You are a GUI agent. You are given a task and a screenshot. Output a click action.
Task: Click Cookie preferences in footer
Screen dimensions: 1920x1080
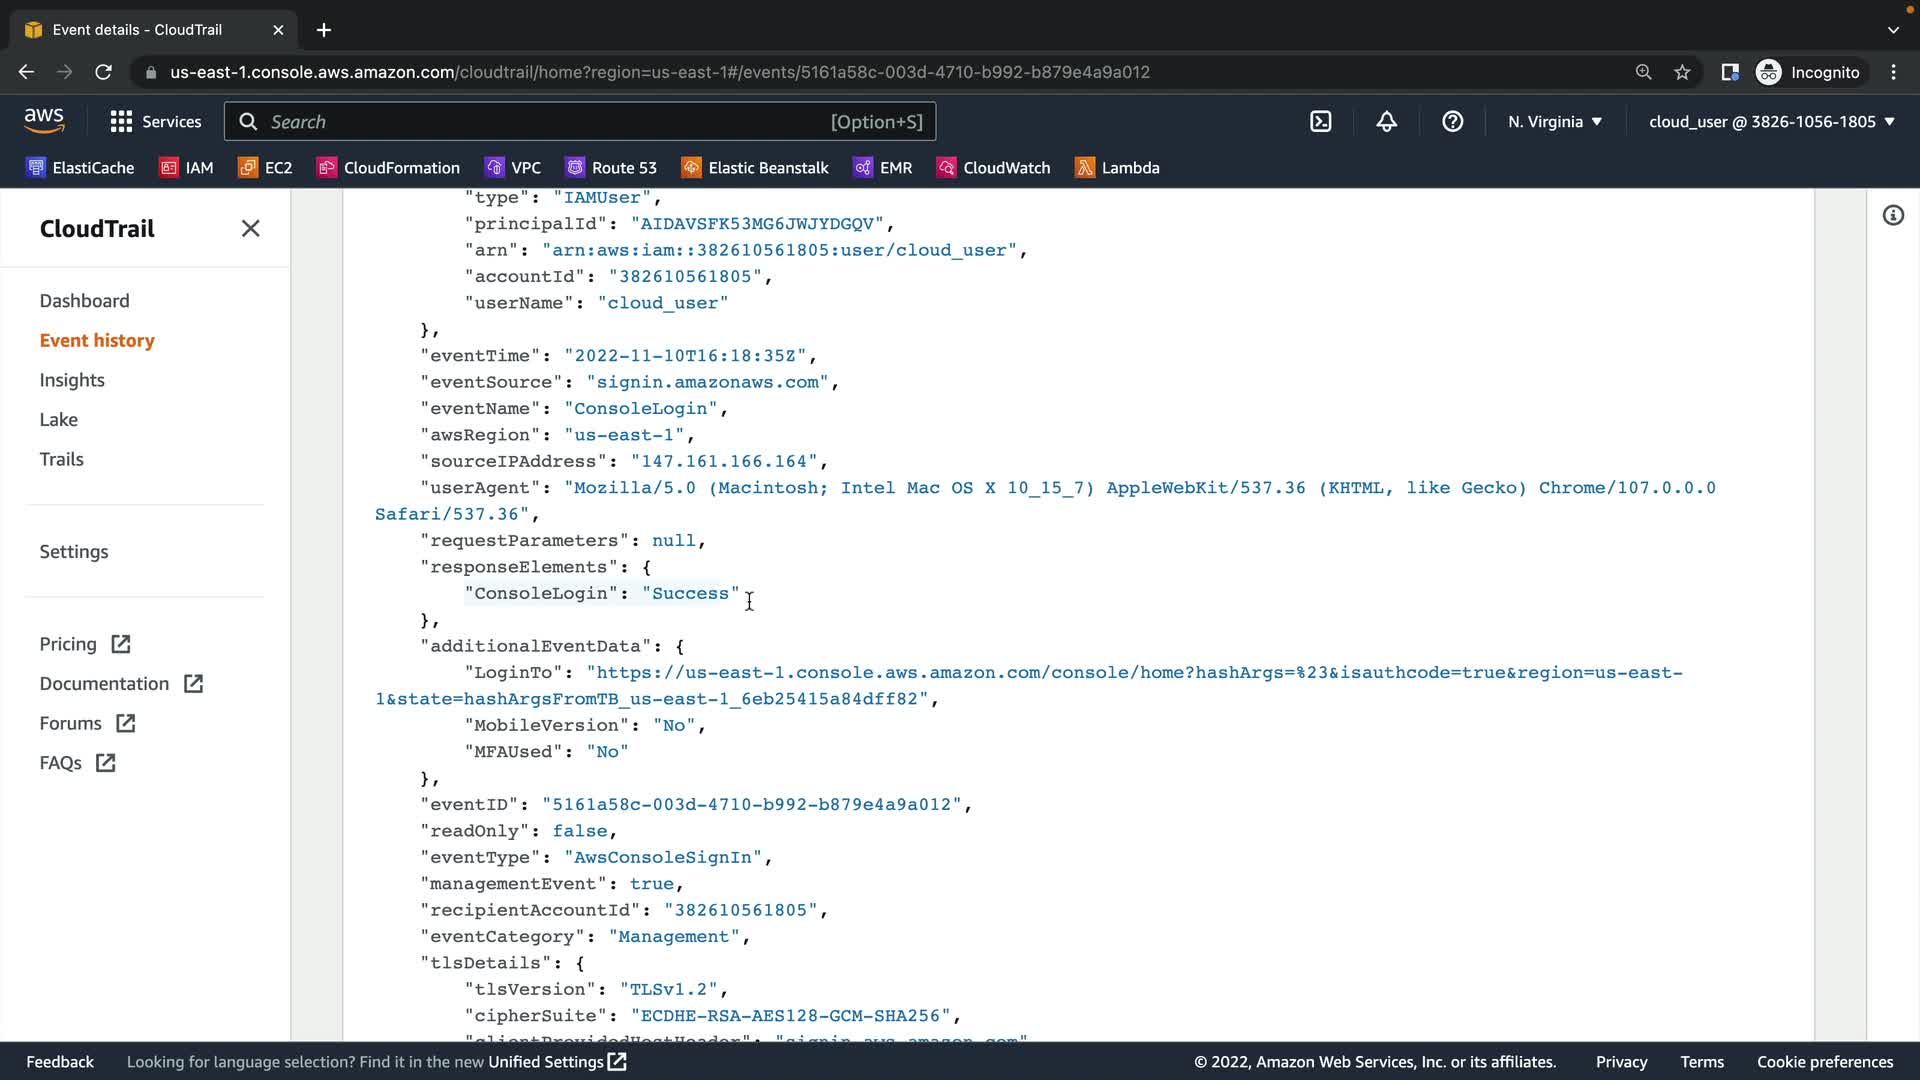click(x=1824, y=1062)
